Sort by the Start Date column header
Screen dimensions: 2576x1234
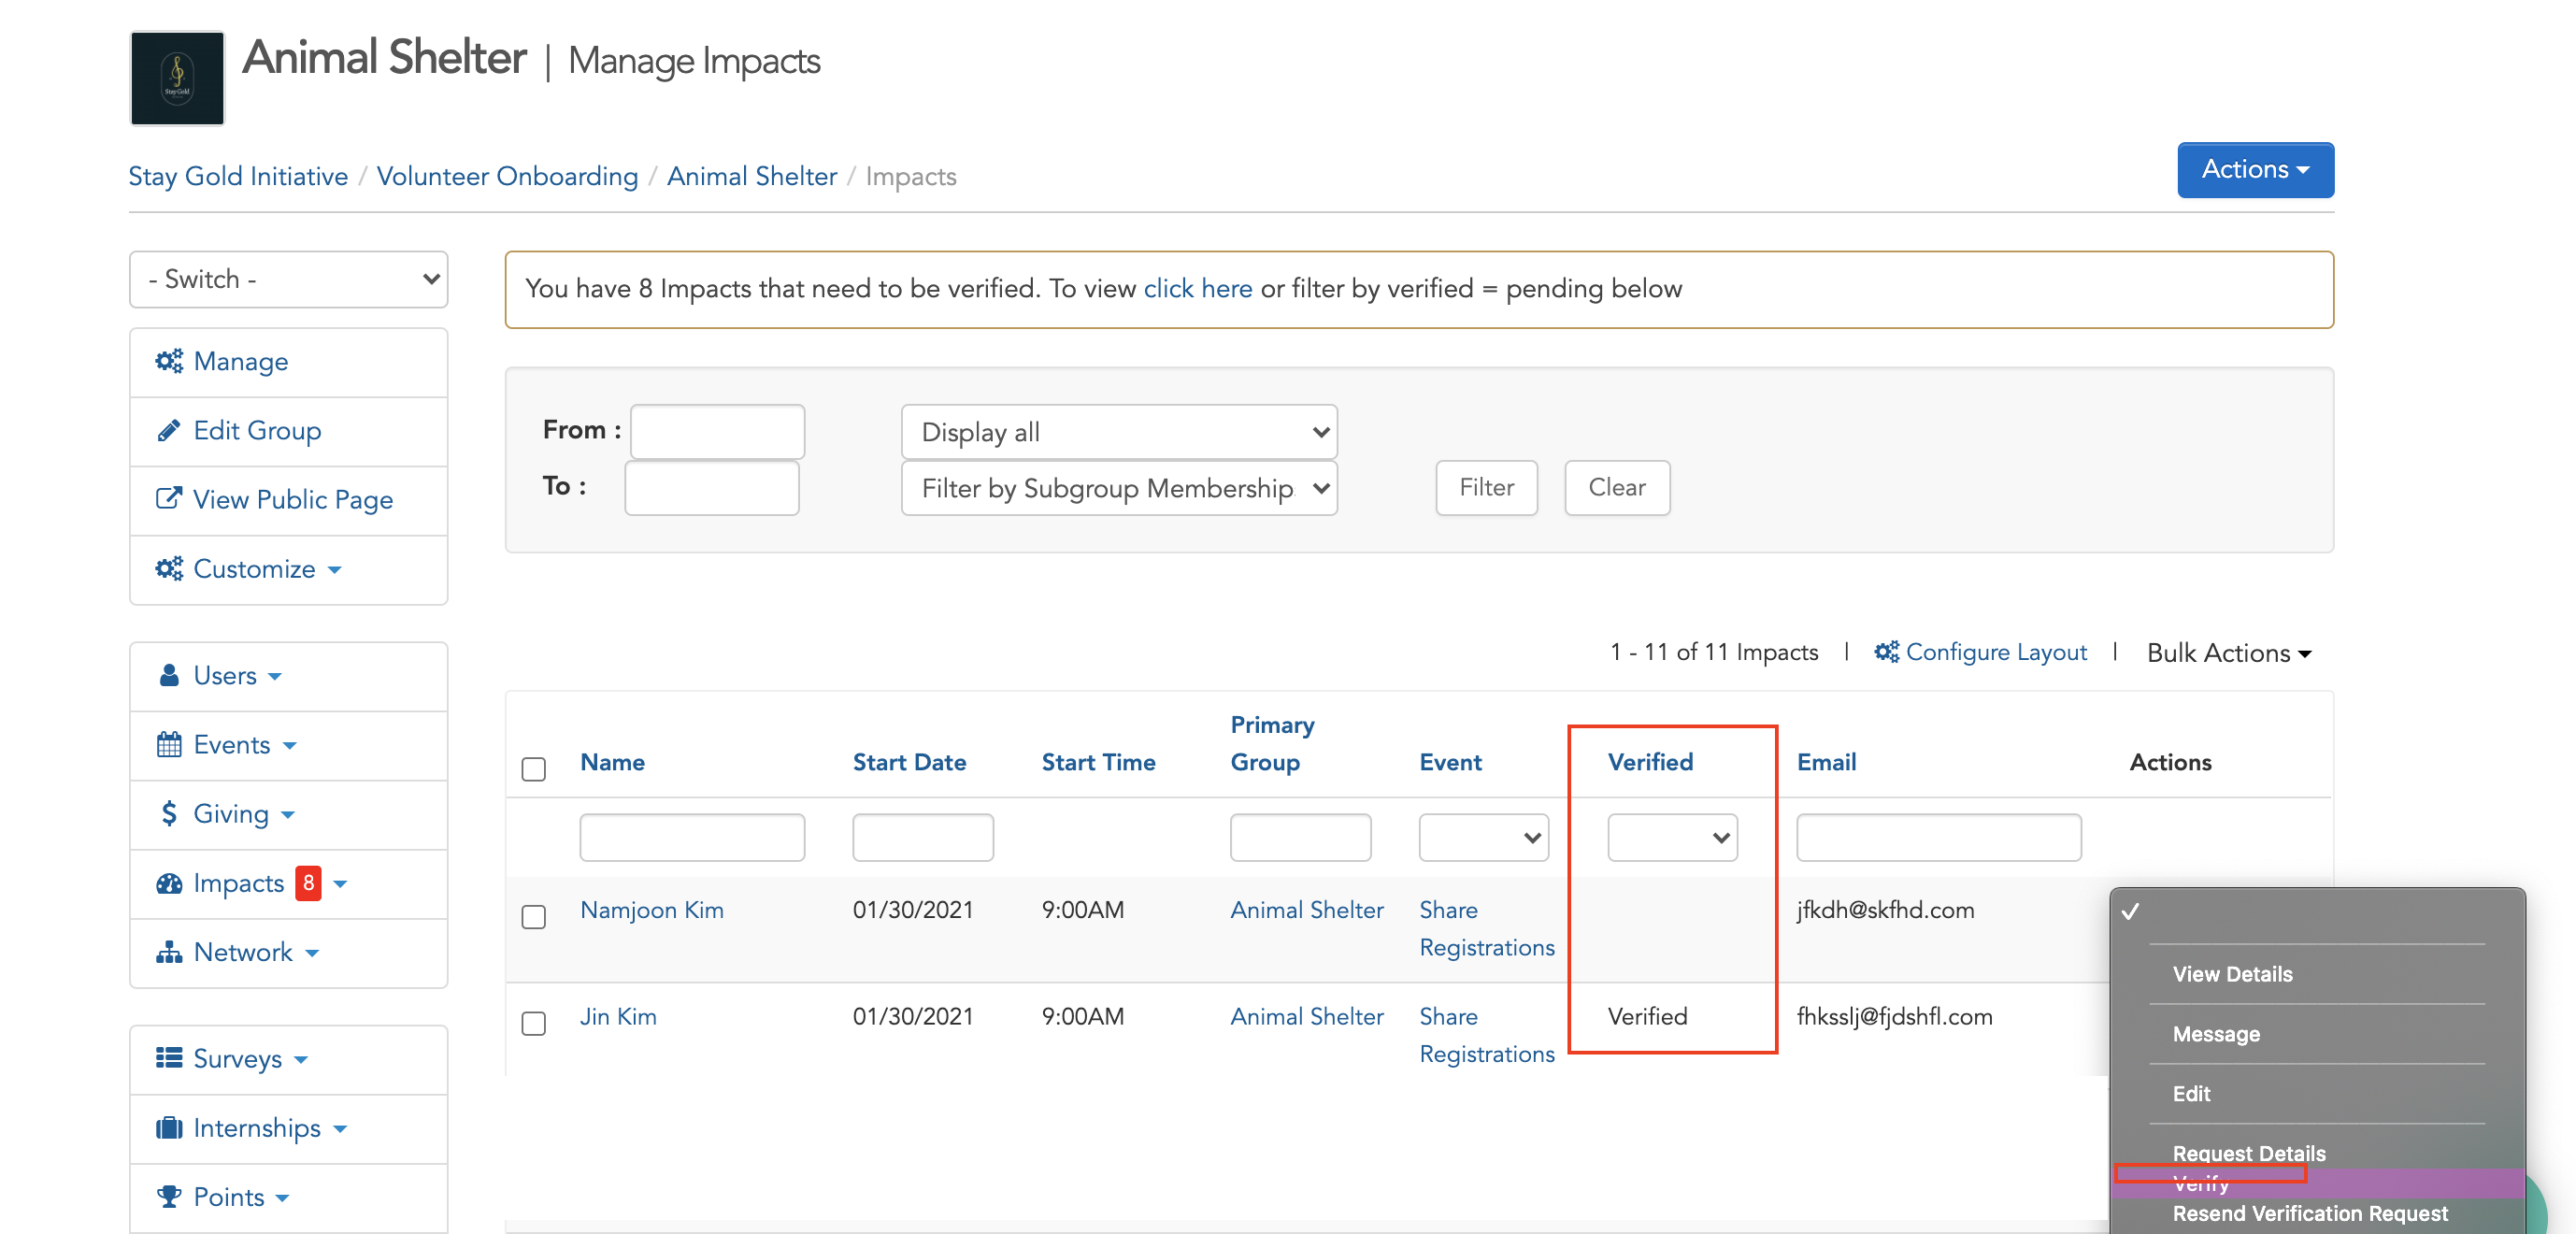click(x=909, y=762)
